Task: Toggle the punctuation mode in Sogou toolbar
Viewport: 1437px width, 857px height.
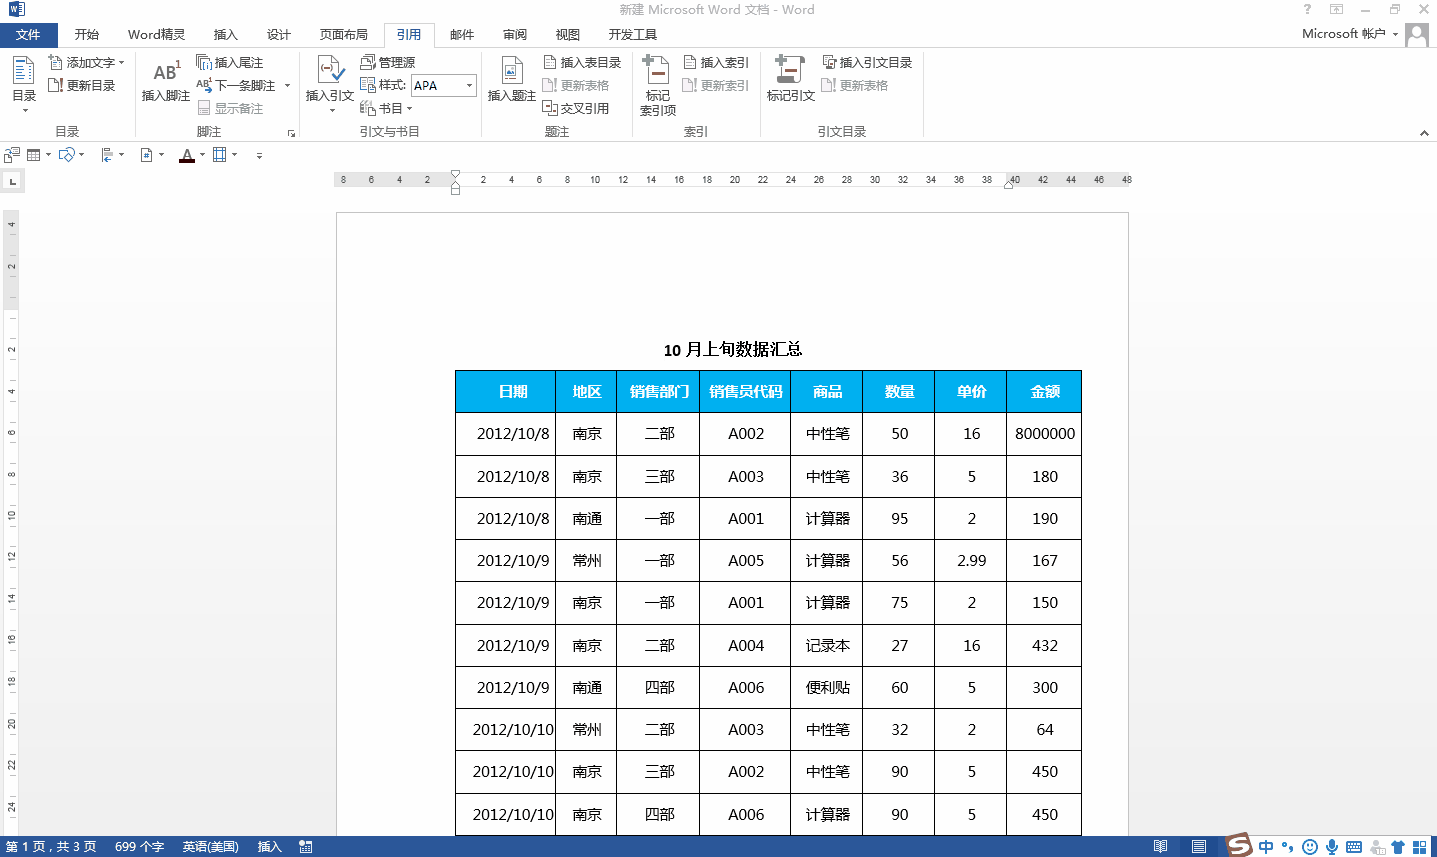Action: [x=1288, y=847]
